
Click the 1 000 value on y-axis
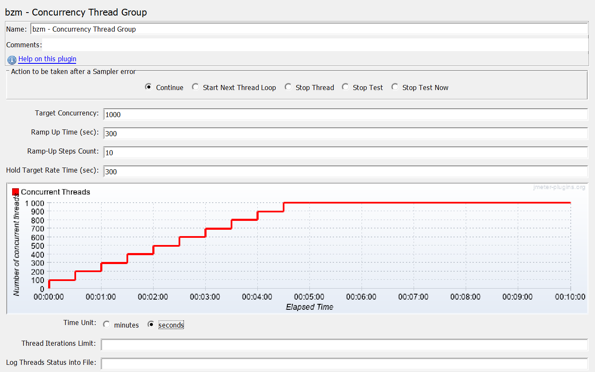pyautogui.click(x=35, y=203)
